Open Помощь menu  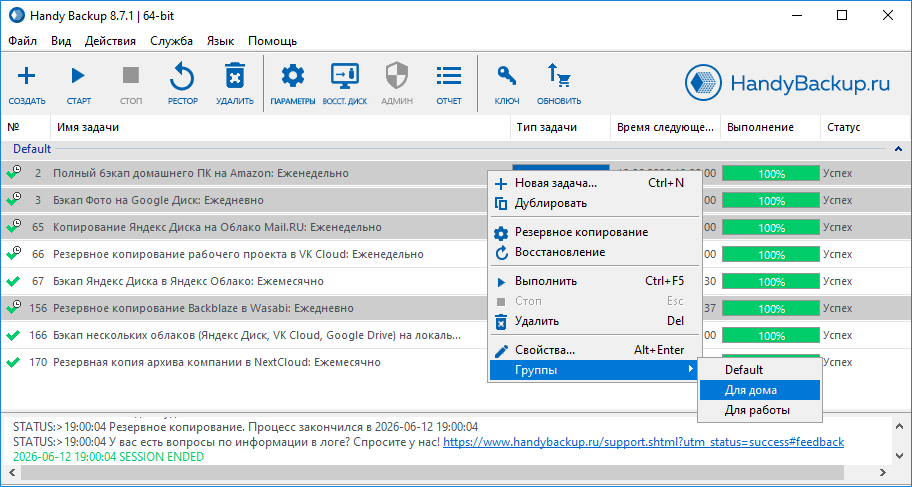(273, 41)
